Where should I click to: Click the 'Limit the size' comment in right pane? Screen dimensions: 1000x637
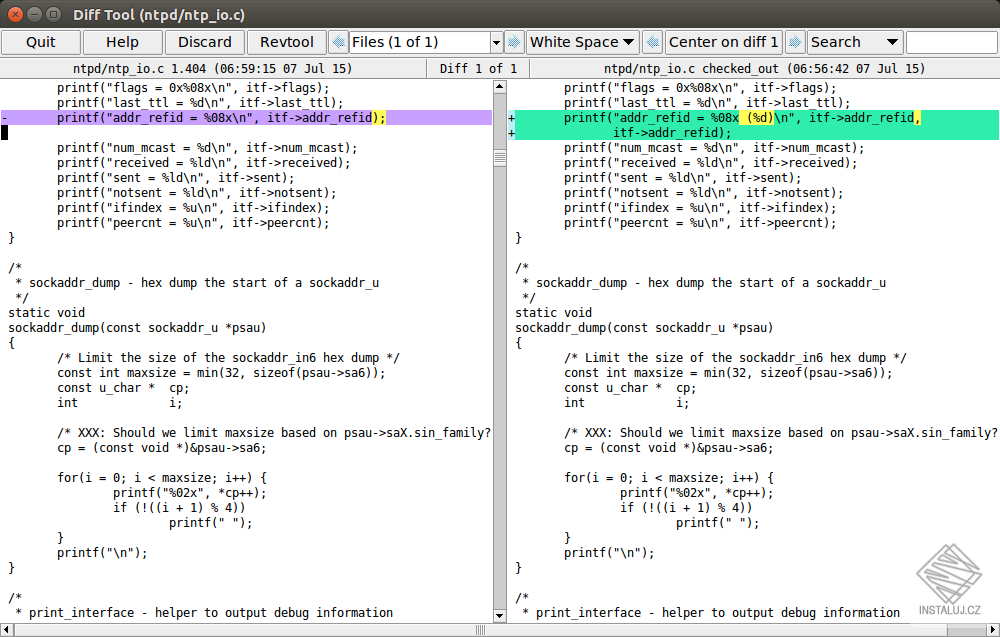(x=735, y=358)
